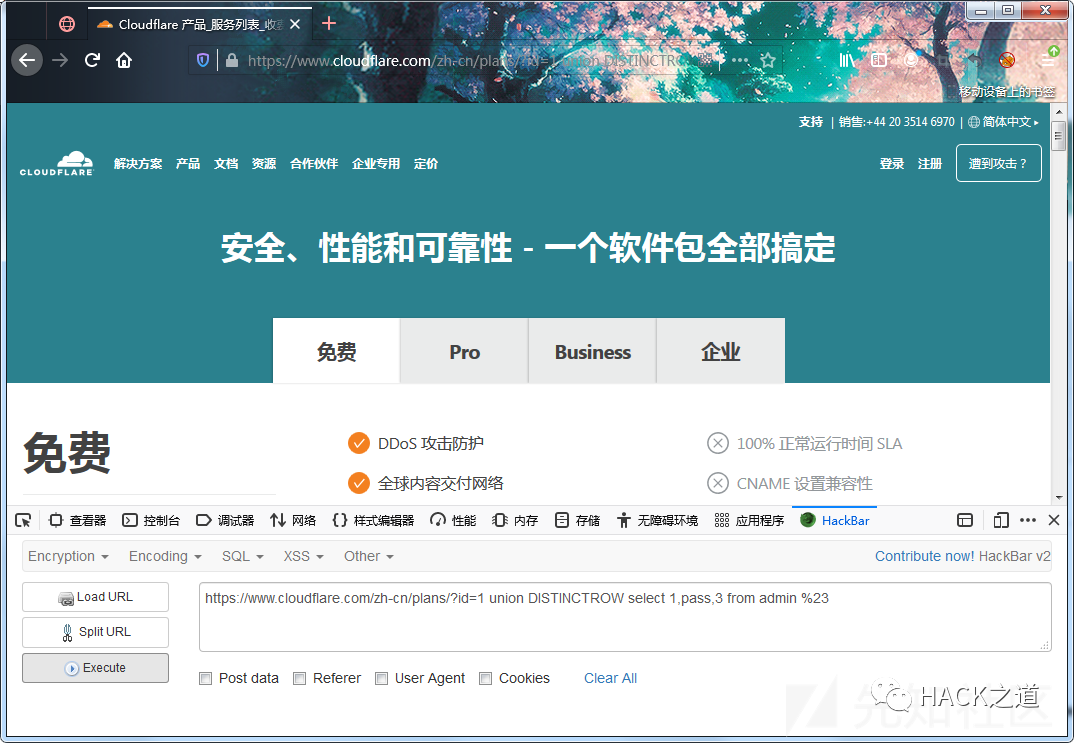
Task: Select the Pro plan tab
Action: [x=464, y=351]
